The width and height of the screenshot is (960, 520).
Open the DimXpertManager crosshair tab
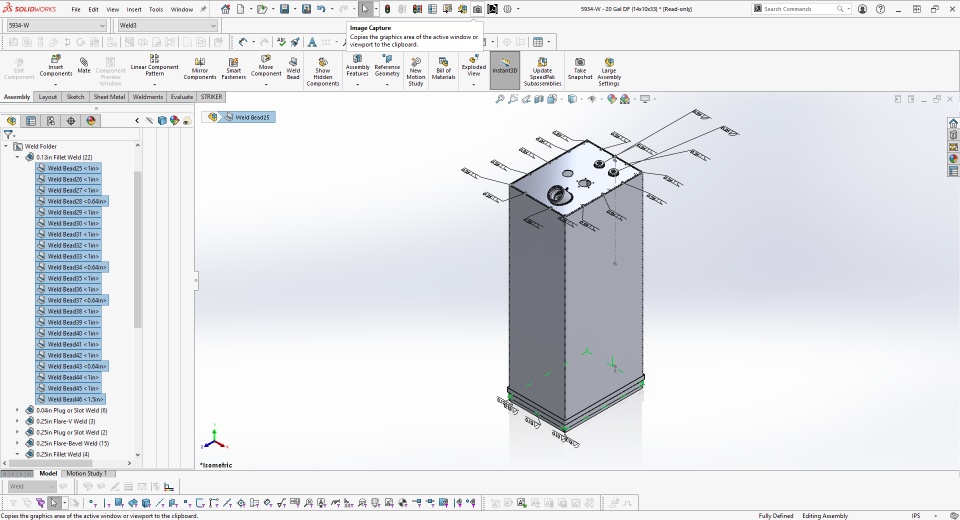tap(71, 121)
